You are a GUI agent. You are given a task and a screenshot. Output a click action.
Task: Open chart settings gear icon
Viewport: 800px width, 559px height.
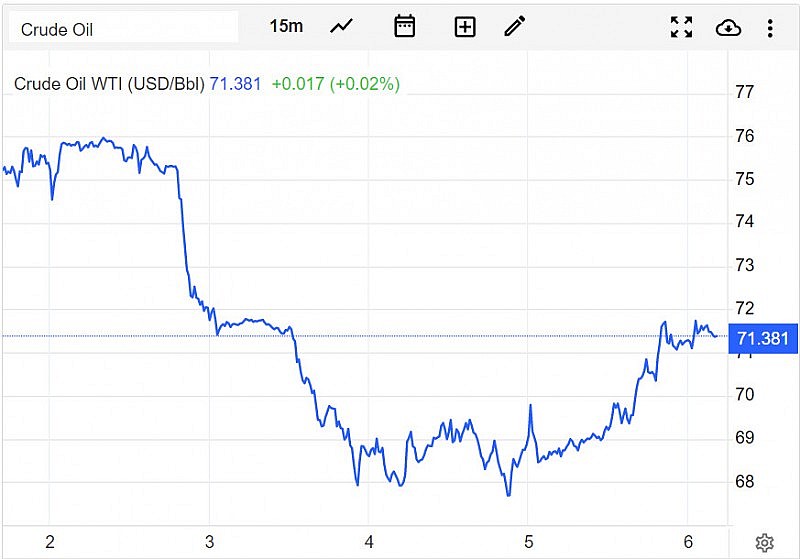(764, 542)
